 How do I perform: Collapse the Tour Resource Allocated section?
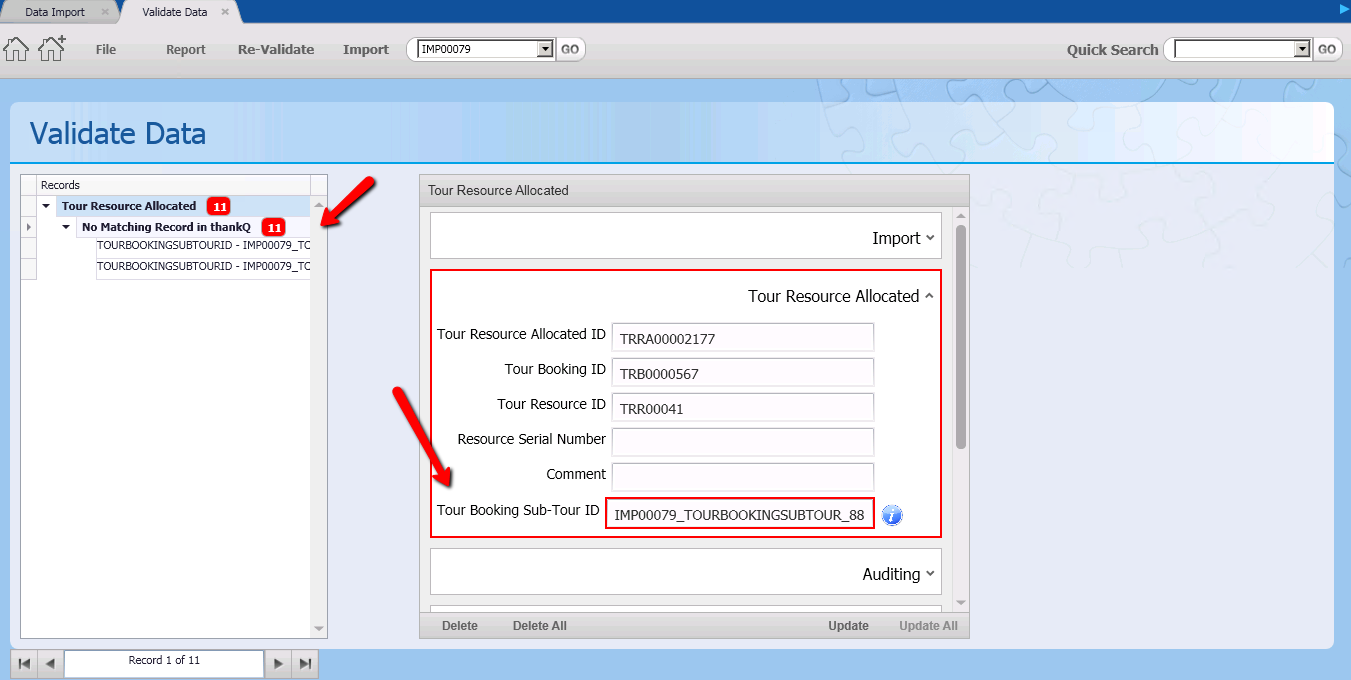840,296
